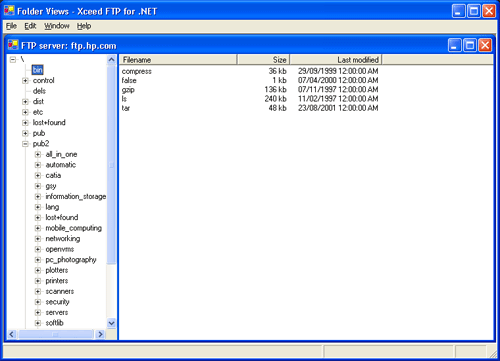
Task: Collapse the root backslash tree node
Action: [13, 60]
